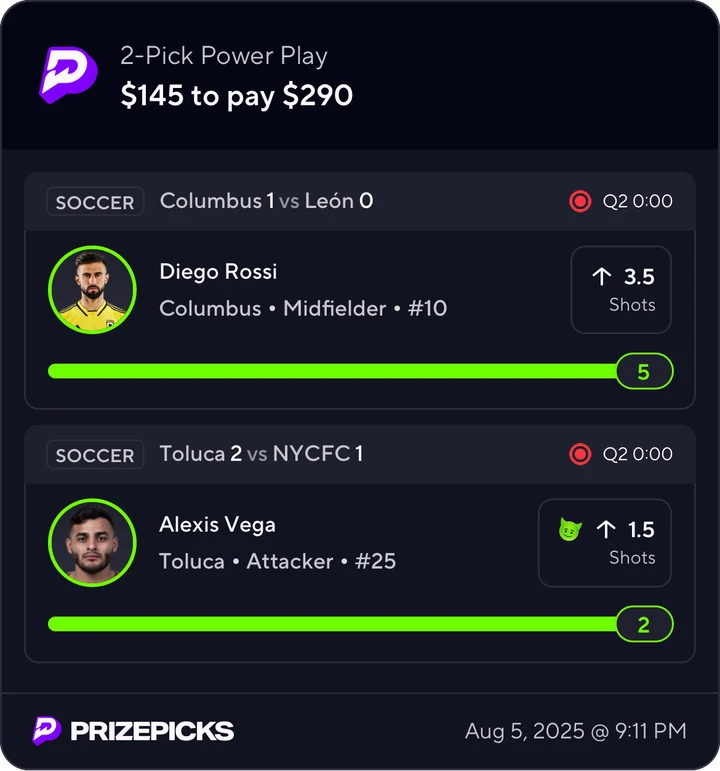Open Alexis Vega's player photo
This screenshot has height=771, width=720.
click(92, 542)
